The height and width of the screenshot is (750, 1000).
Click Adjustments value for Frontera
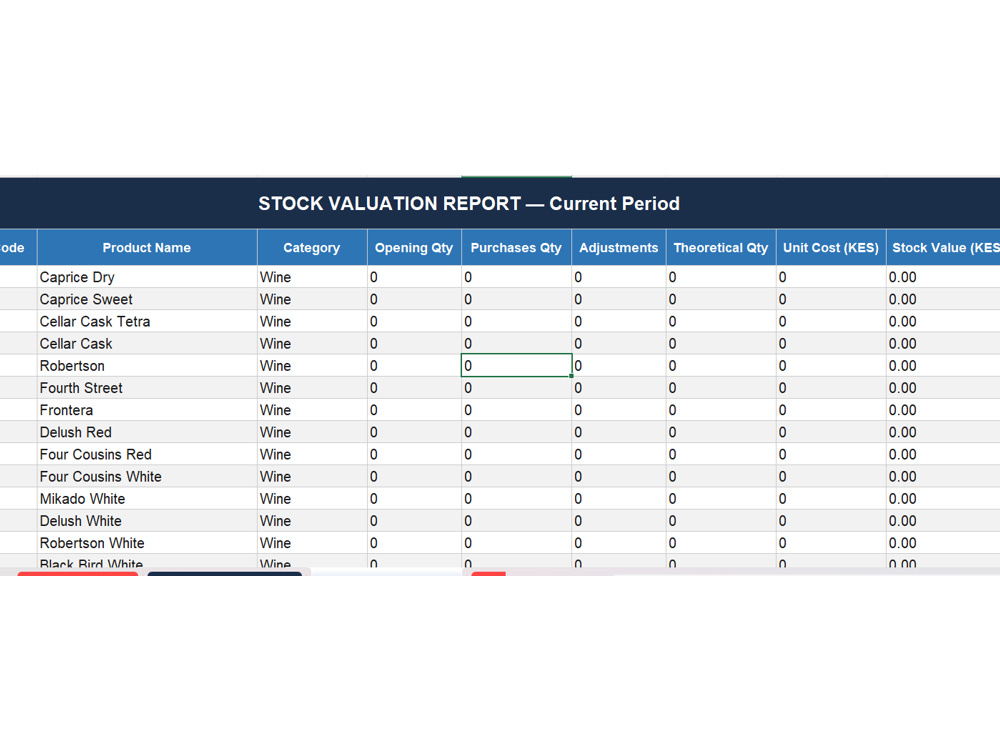click(x=619, y=410)
